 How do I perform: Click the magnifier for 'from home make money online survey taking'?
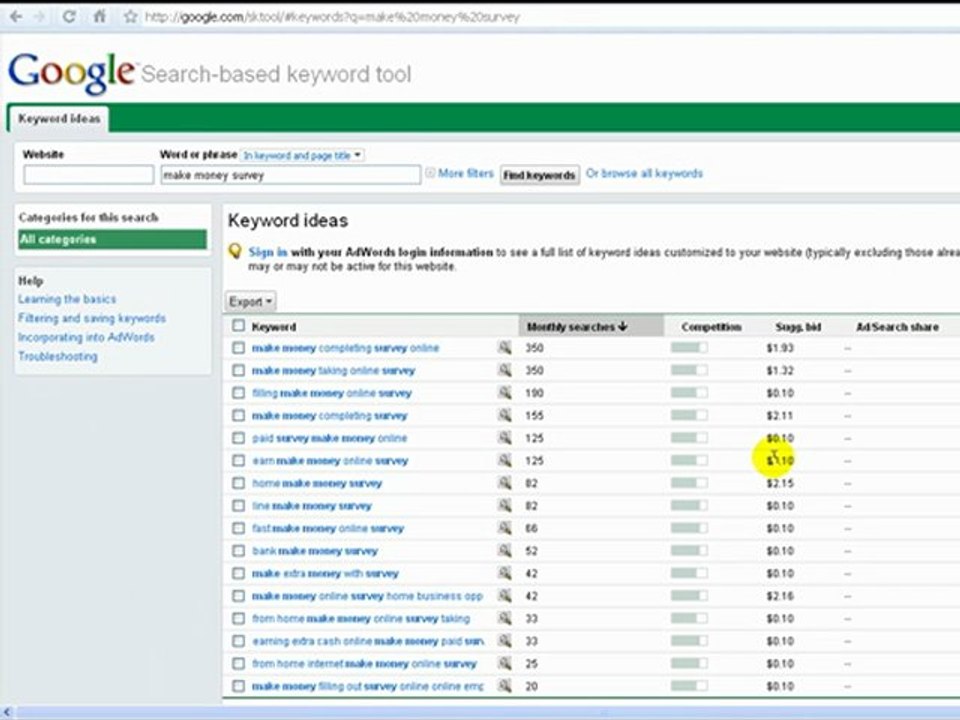coord(504,618)
